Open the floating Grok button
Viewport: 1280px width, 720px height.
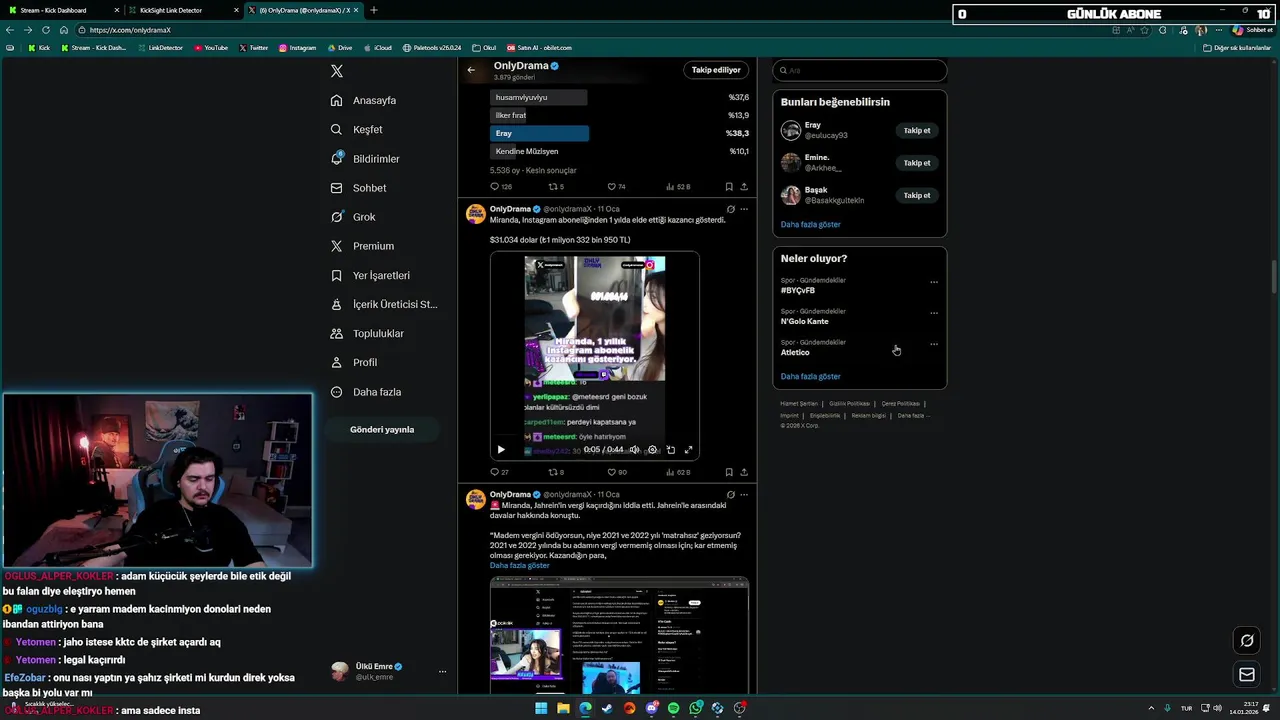pyautogui.click(x=1247, y=640)
